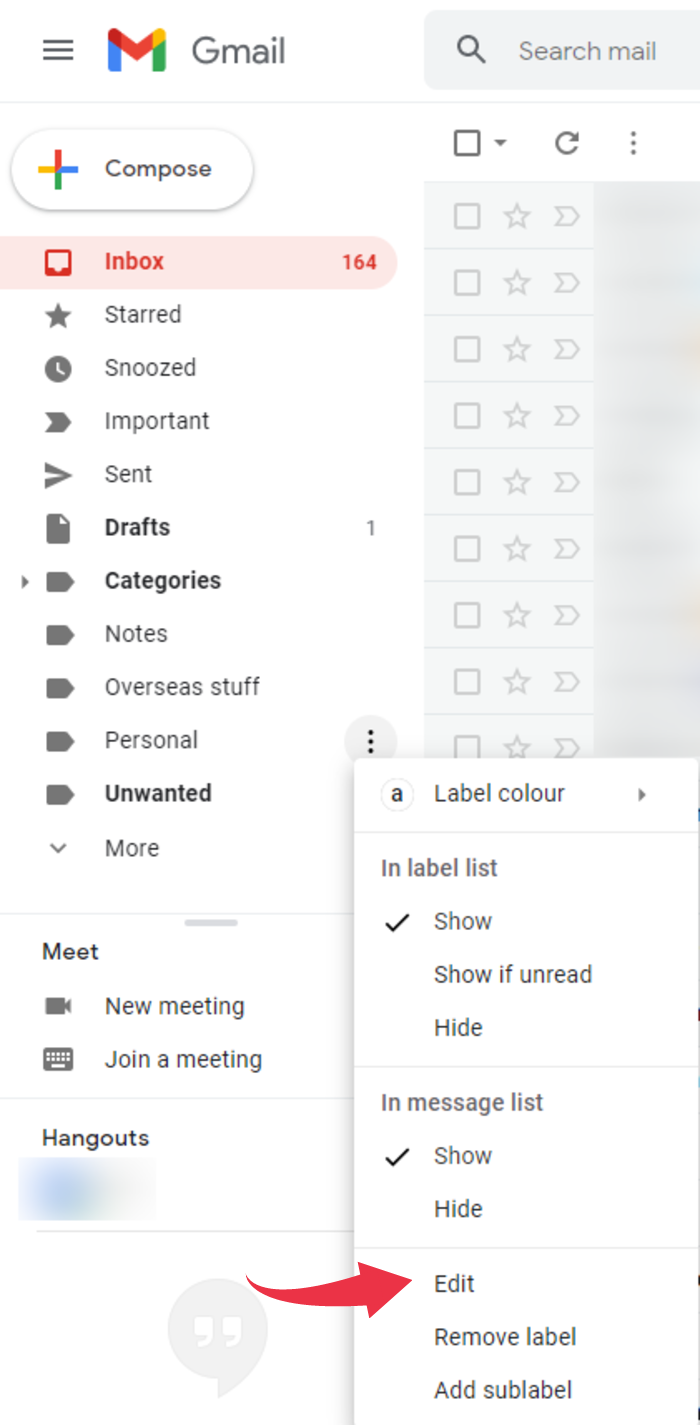Click the label colour circle swatch
Screen dimensions: 700x1425
pos(397,793)
